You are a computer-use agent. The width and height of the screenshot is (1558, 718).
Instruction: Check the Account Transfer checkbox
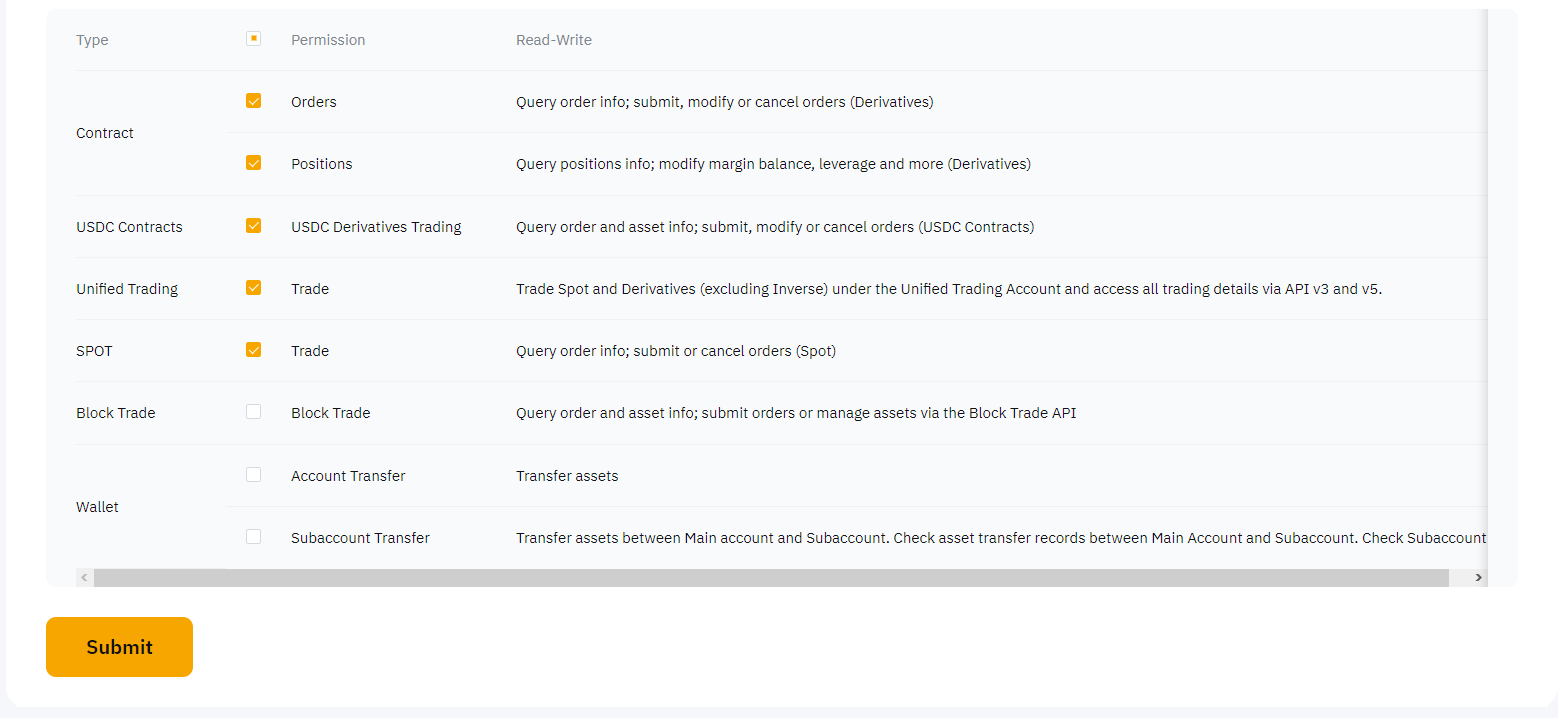coord(254,475)
